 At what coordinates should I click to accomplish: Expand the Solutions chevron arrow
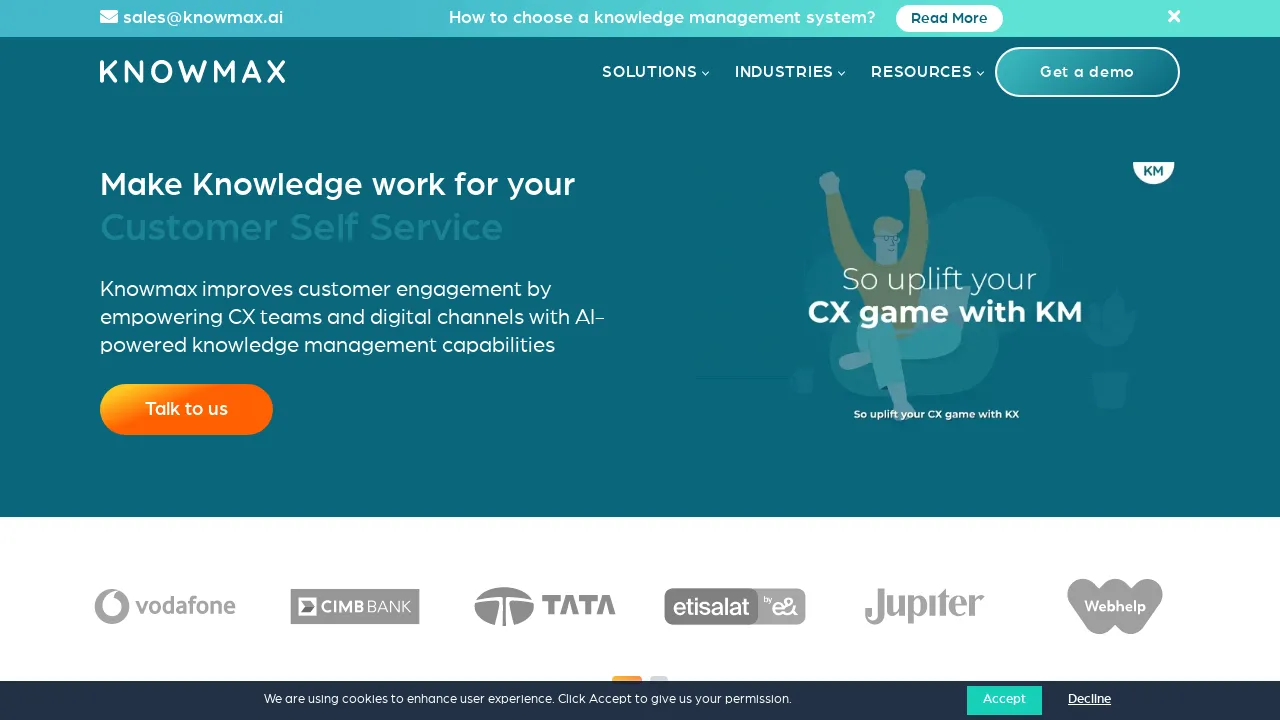click(705, 73)
